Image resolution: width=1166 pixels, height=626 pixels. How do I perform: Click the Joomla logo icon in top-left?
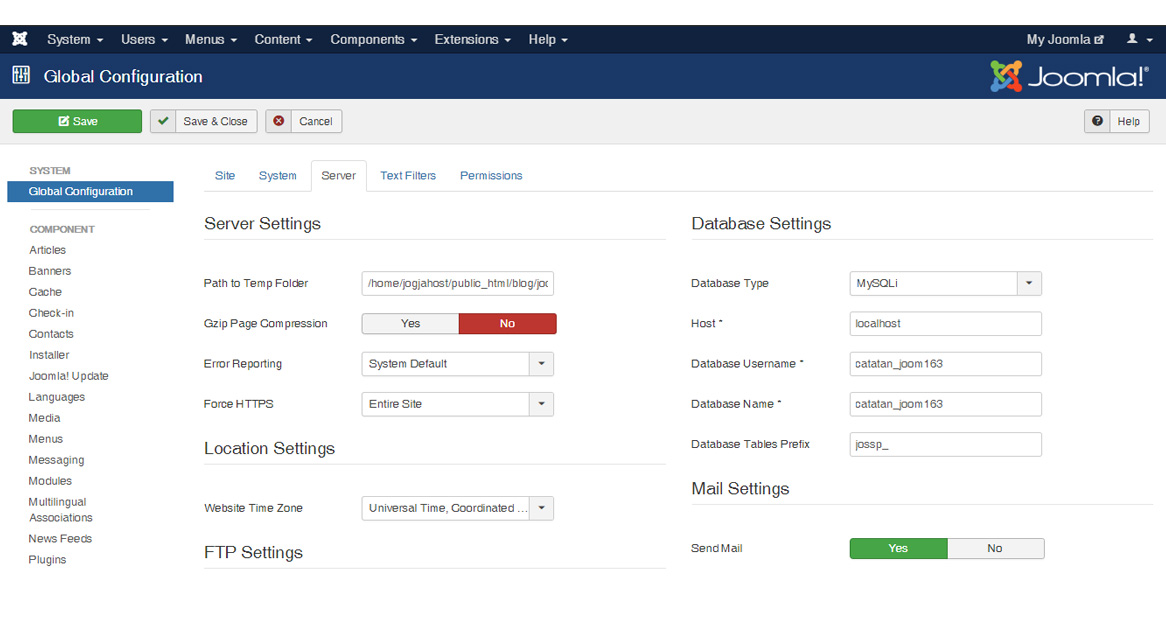click(x=20, y=39)
